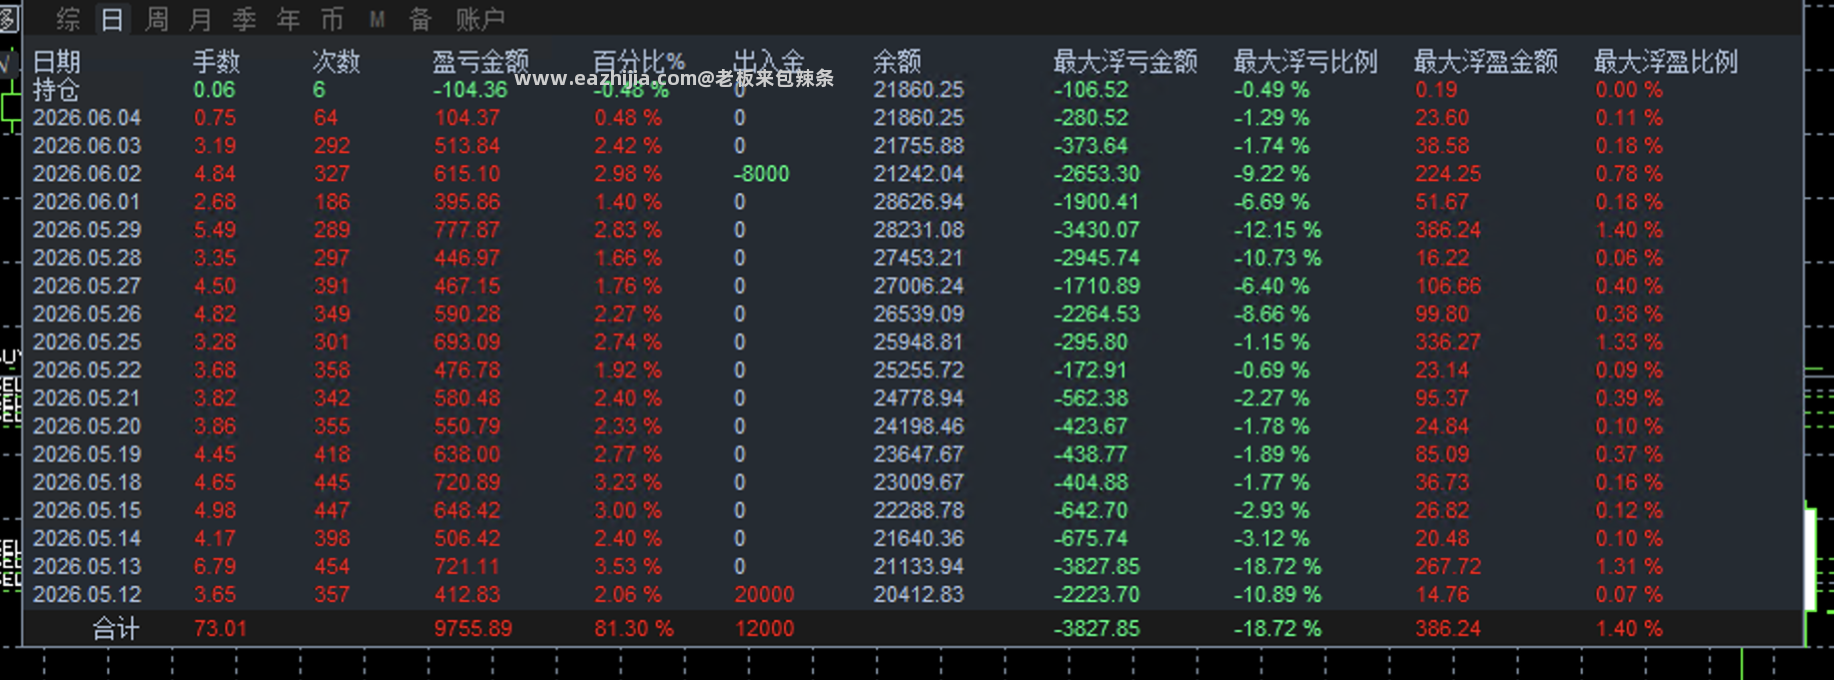Open the 币 currency tab
1834x680 pixels.
coord(333,19)
